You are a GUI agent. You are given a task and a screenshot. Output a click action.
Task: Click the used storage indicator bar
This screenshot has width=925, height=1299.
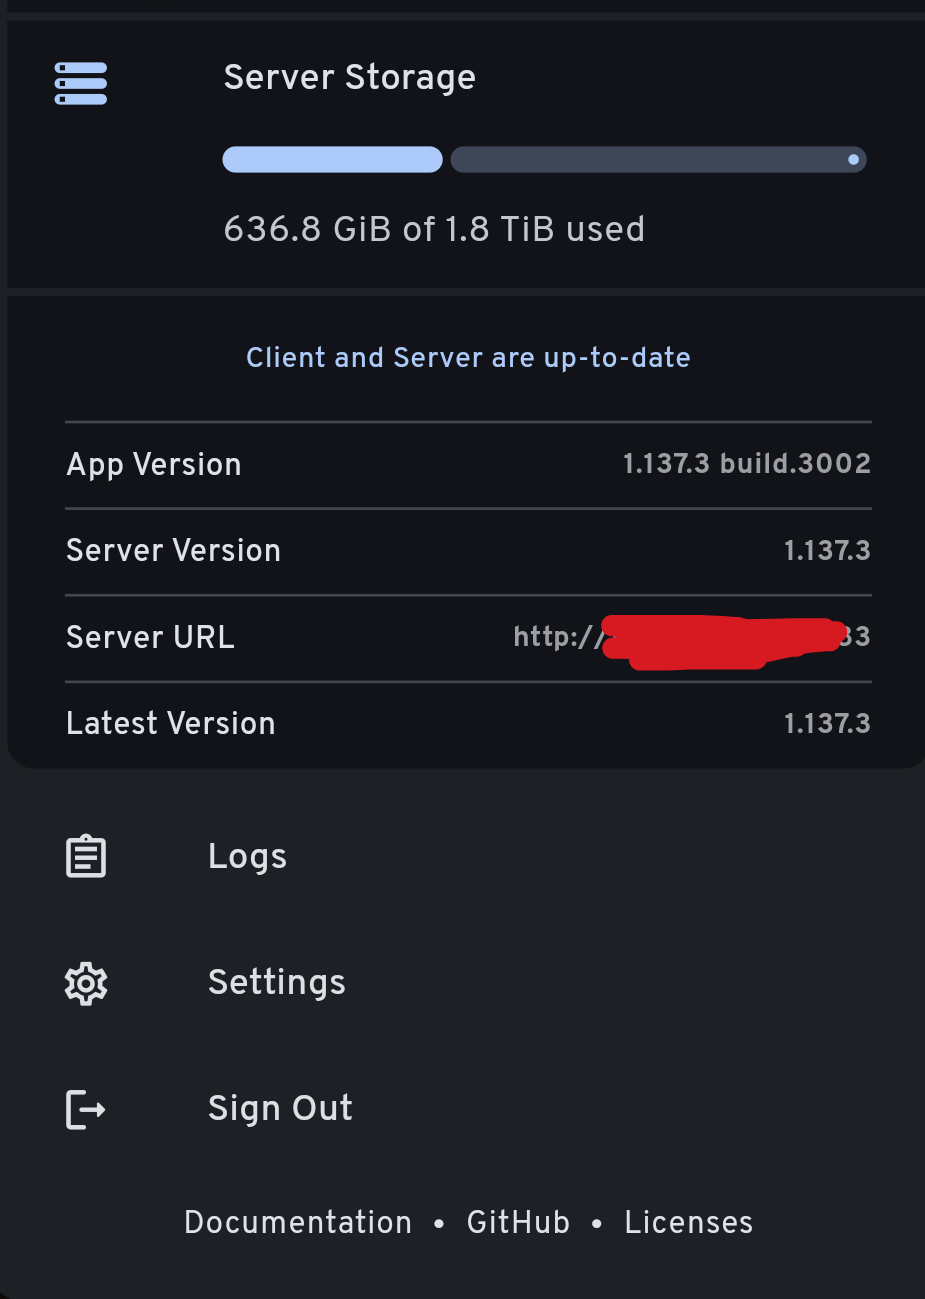pos(332,159)
